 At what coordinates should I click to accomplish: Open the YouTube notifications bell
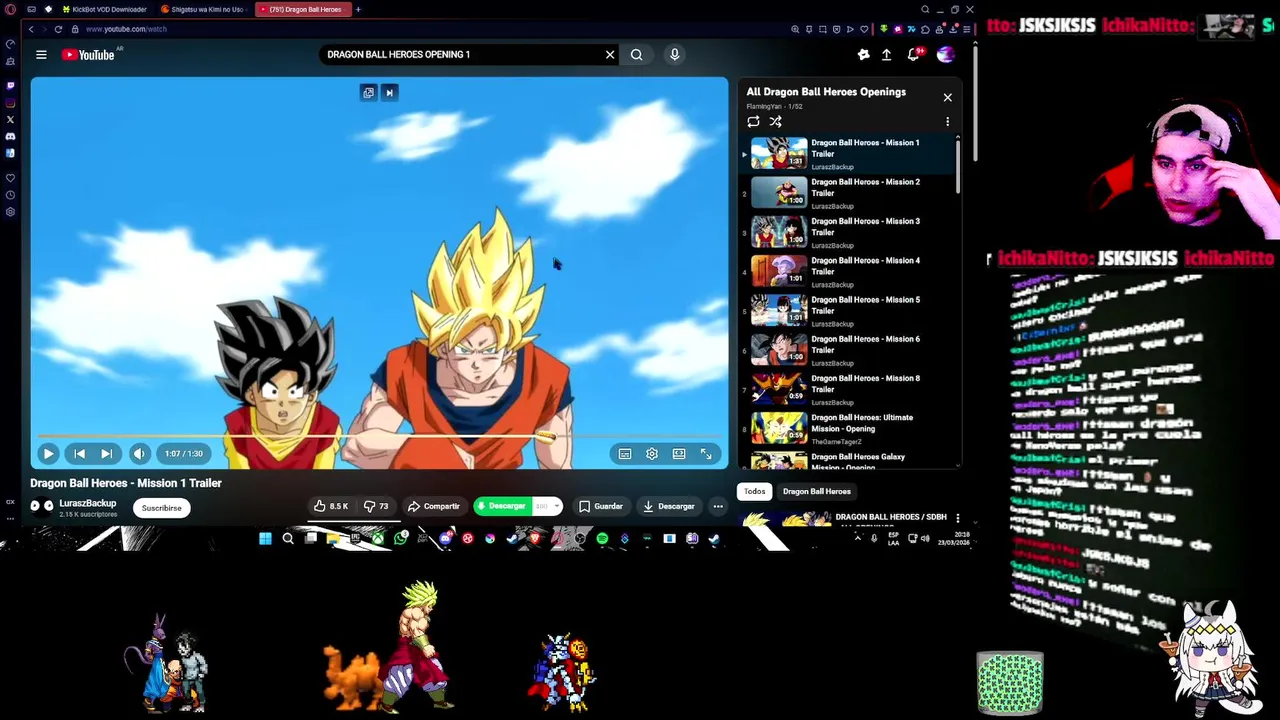pos(913,55)
